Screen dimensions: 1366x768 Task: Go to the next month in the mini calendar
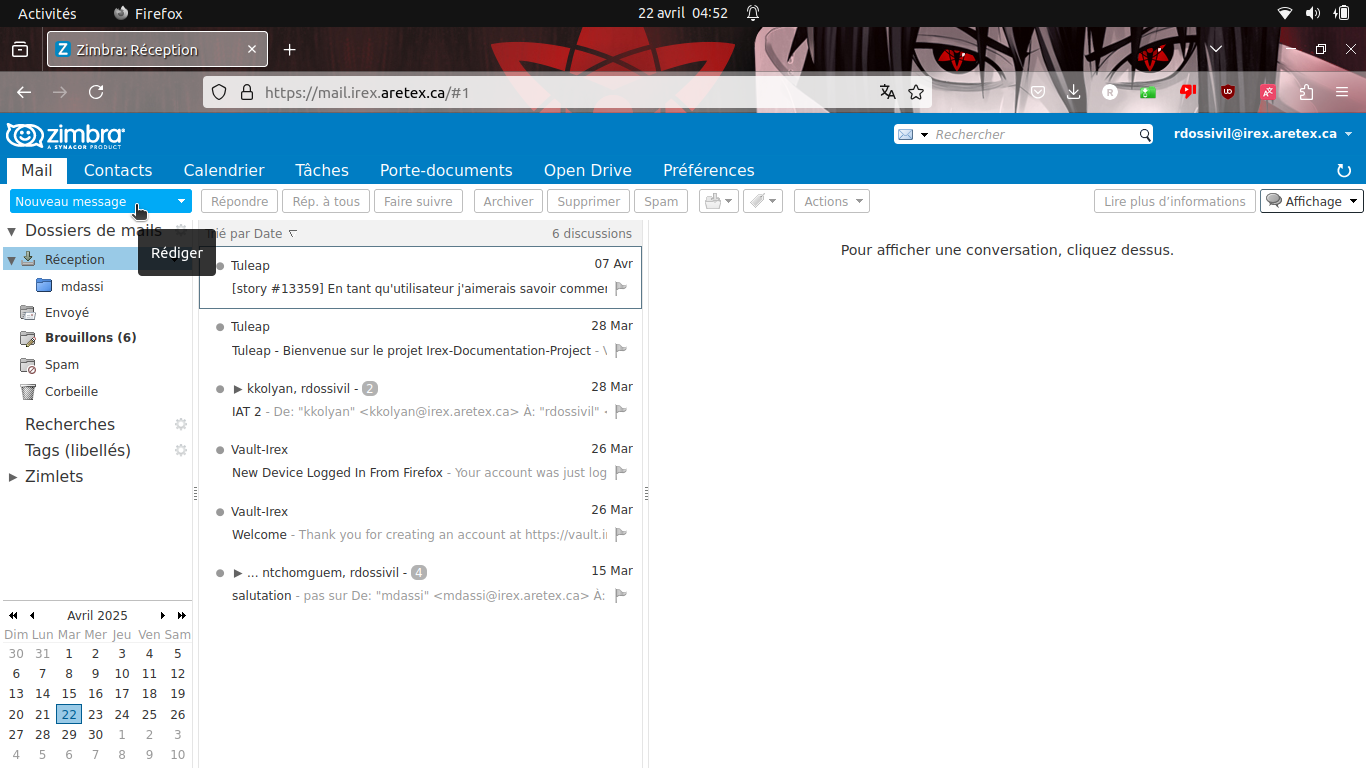[162, 616]
